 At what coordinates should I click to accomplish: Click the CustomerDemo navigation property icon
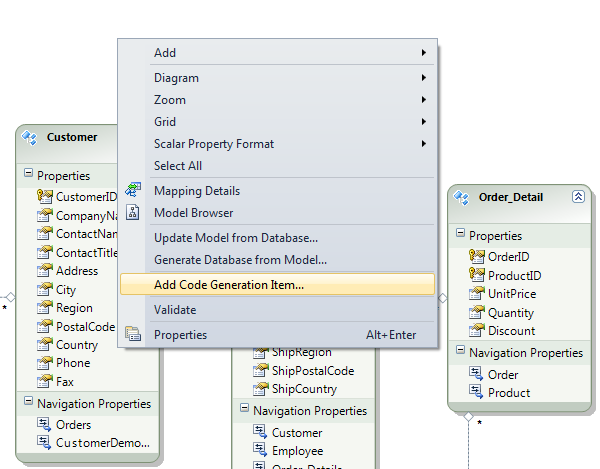(44, 442)
